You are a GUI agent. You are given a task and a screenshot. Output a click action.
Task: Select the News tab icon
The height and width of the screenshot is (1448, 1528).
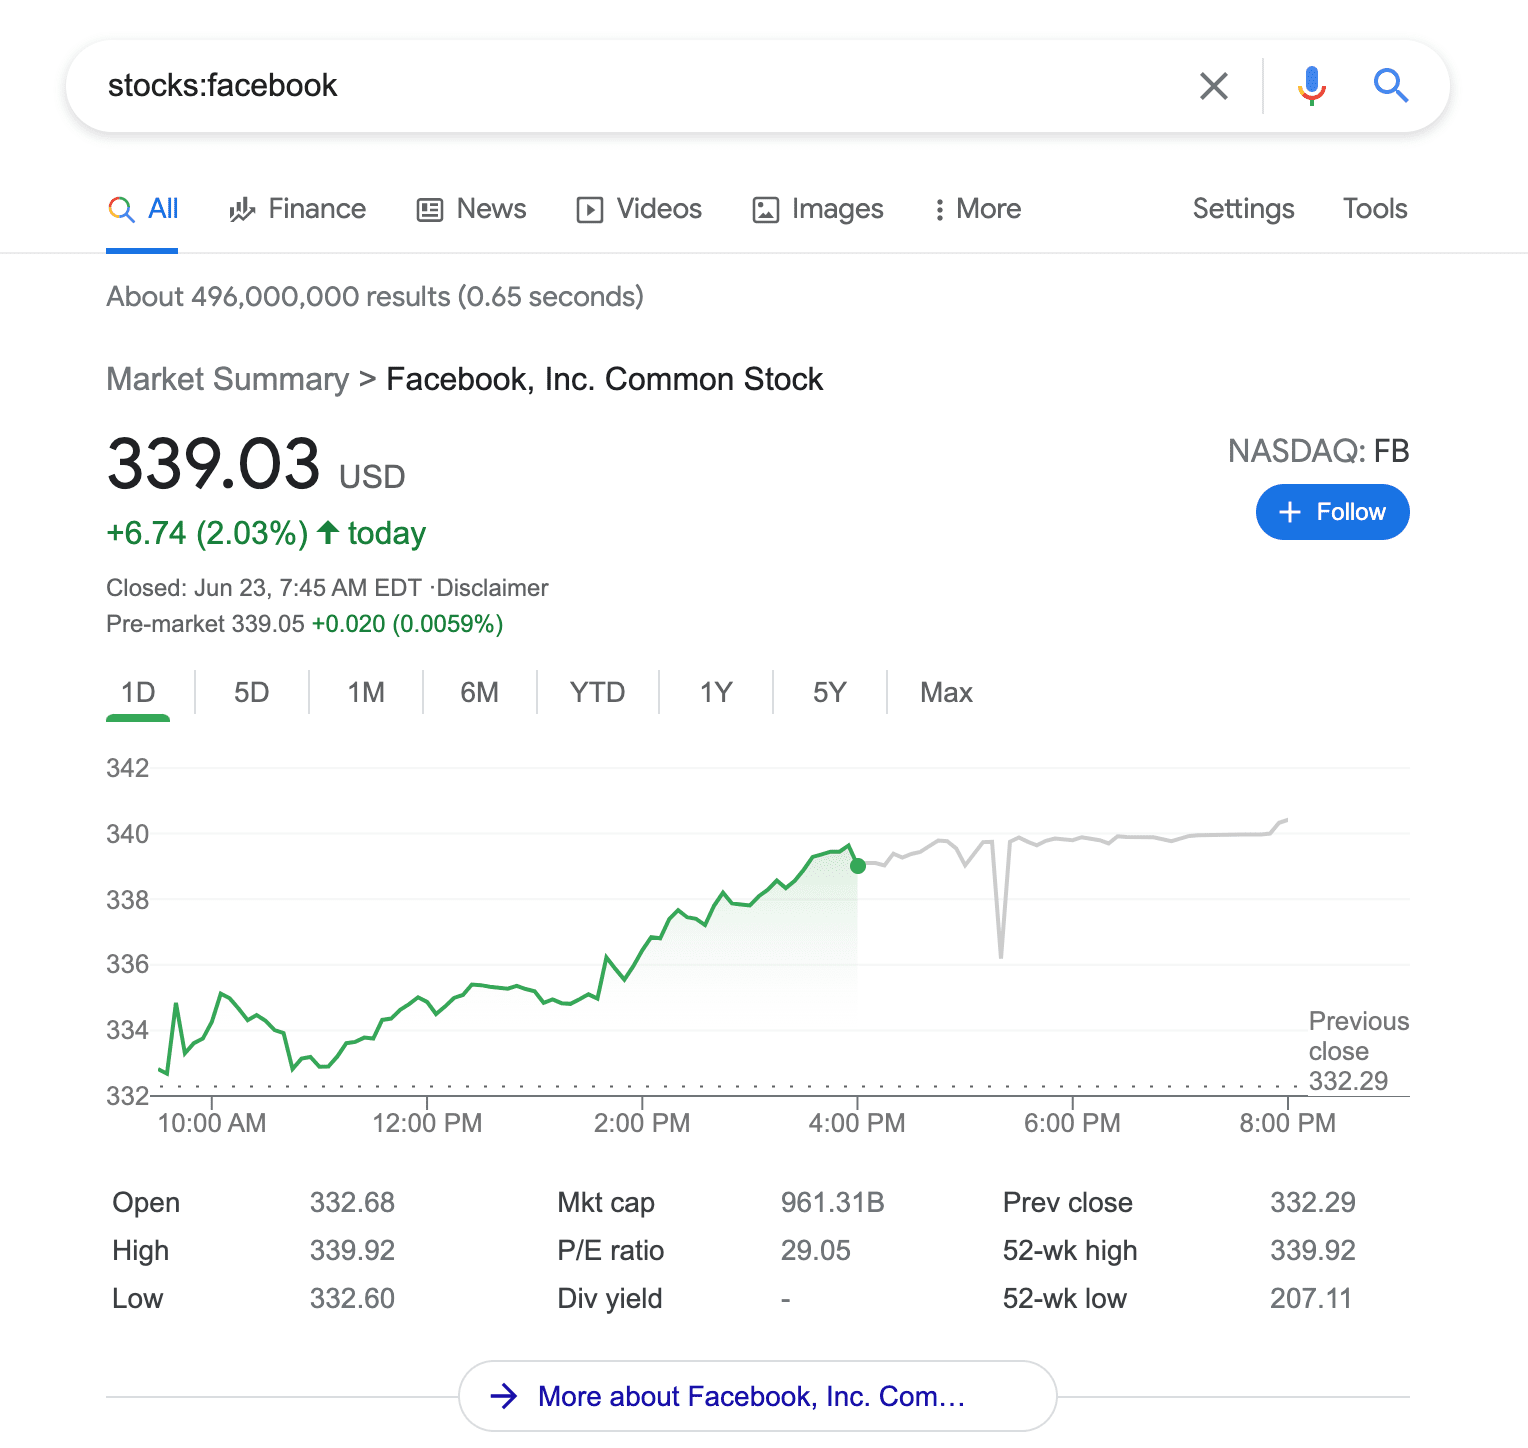point(429,209)
